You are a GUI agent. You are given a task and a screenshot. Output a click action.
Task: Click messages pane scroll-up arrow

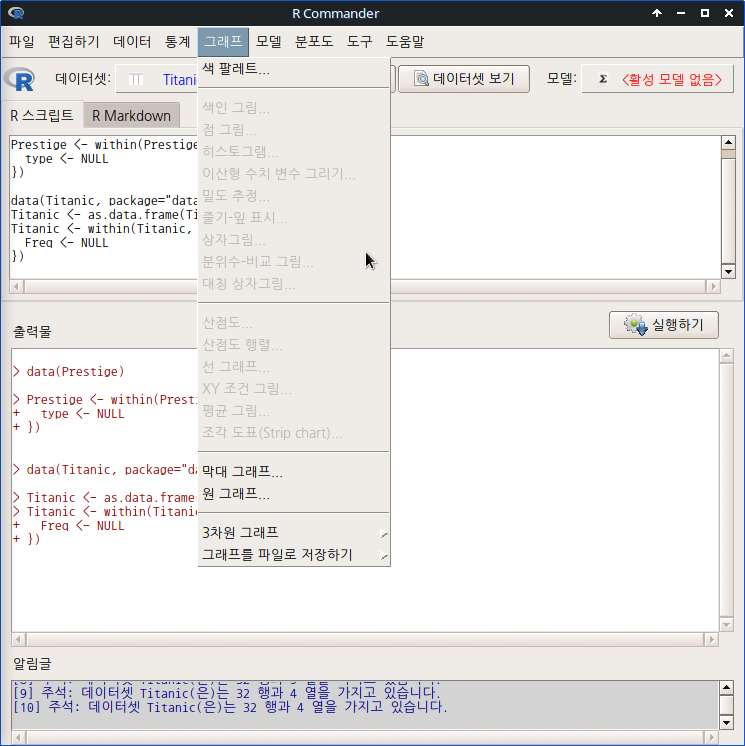pyautogui.click(x=726, y=687)
